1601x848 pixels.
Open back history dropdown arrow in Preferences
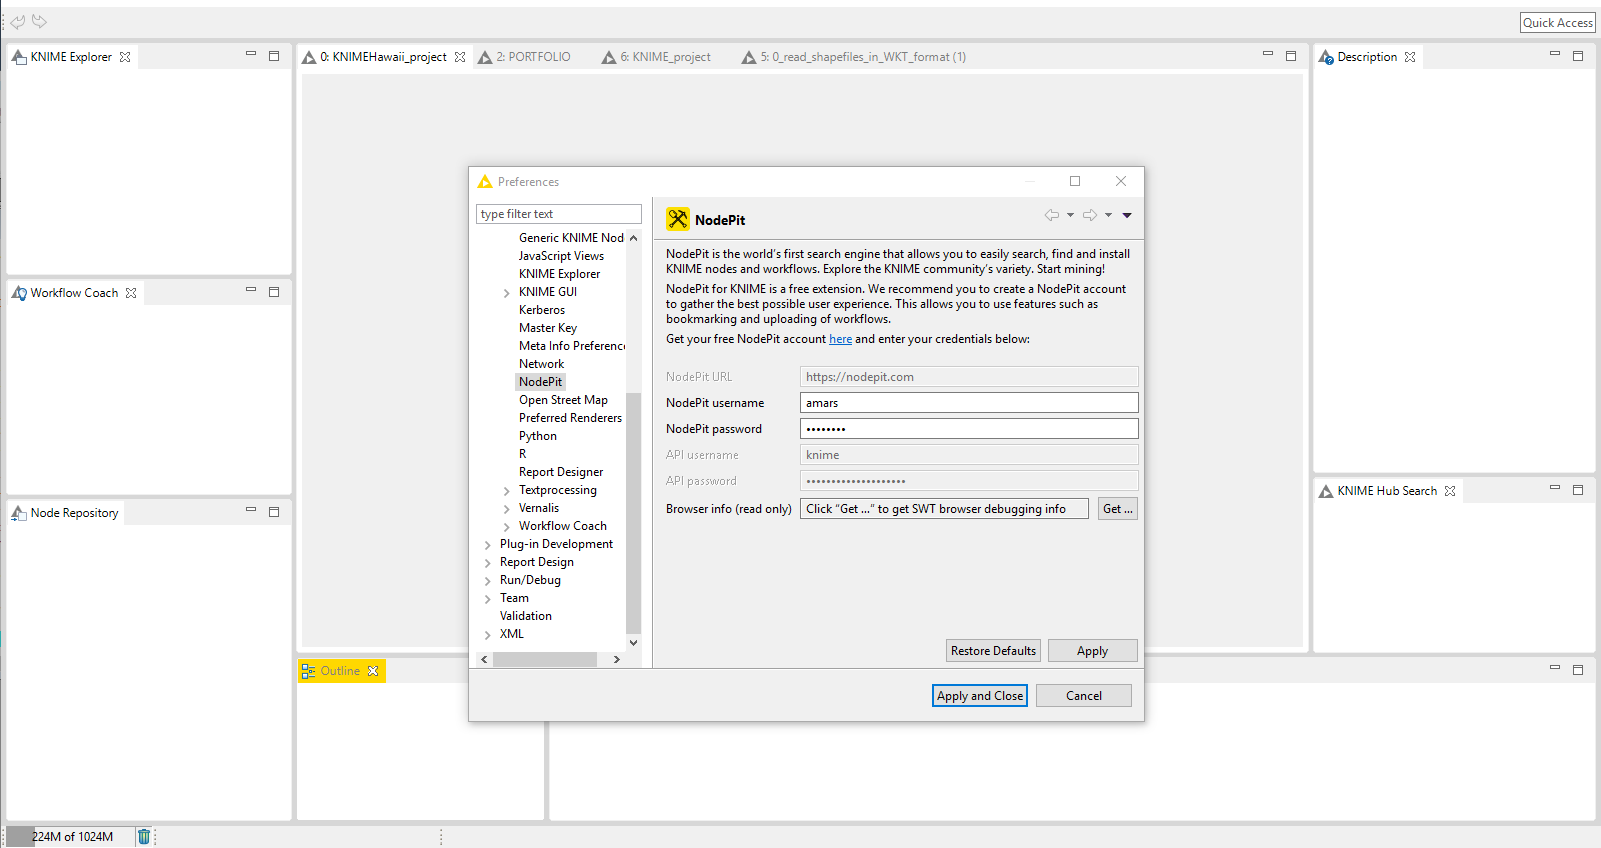[1070, 215]
